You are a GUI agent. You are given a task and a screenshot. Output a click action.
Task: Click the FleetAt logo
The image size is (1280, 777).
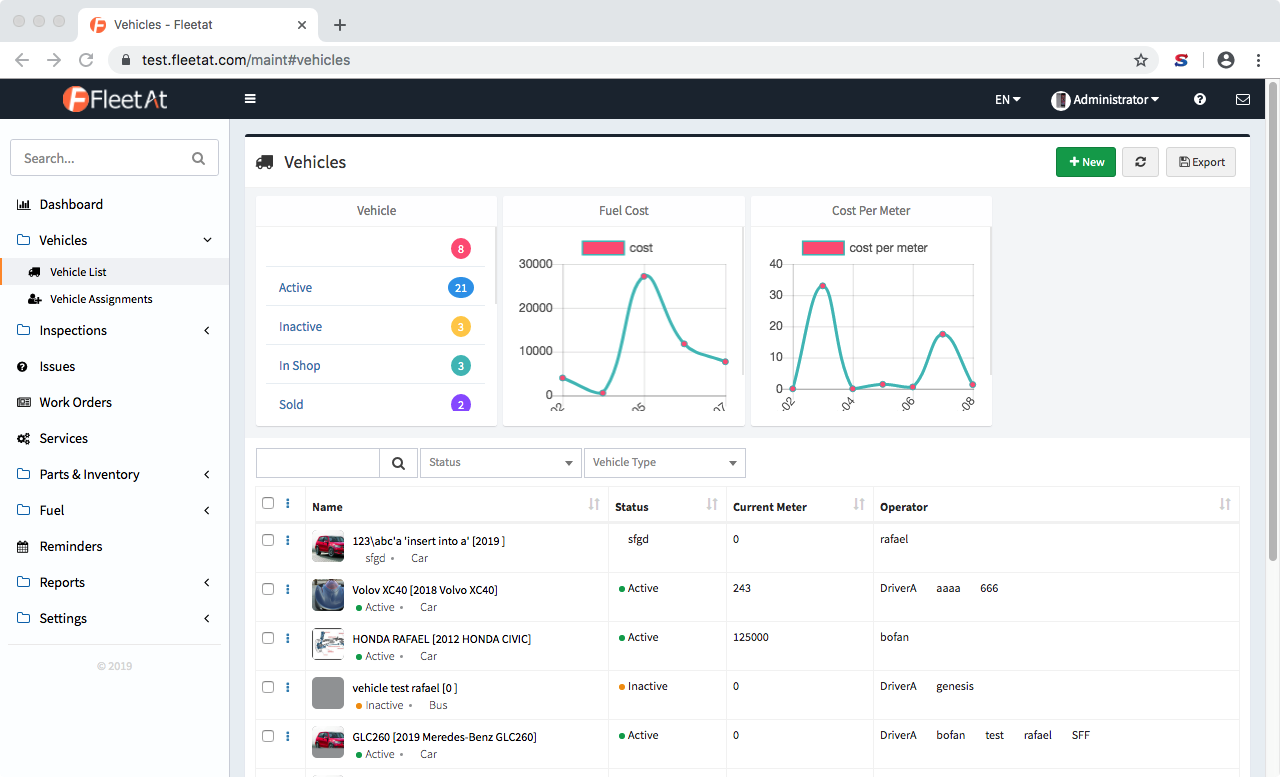pyautogui.click(x=114, y=99)
